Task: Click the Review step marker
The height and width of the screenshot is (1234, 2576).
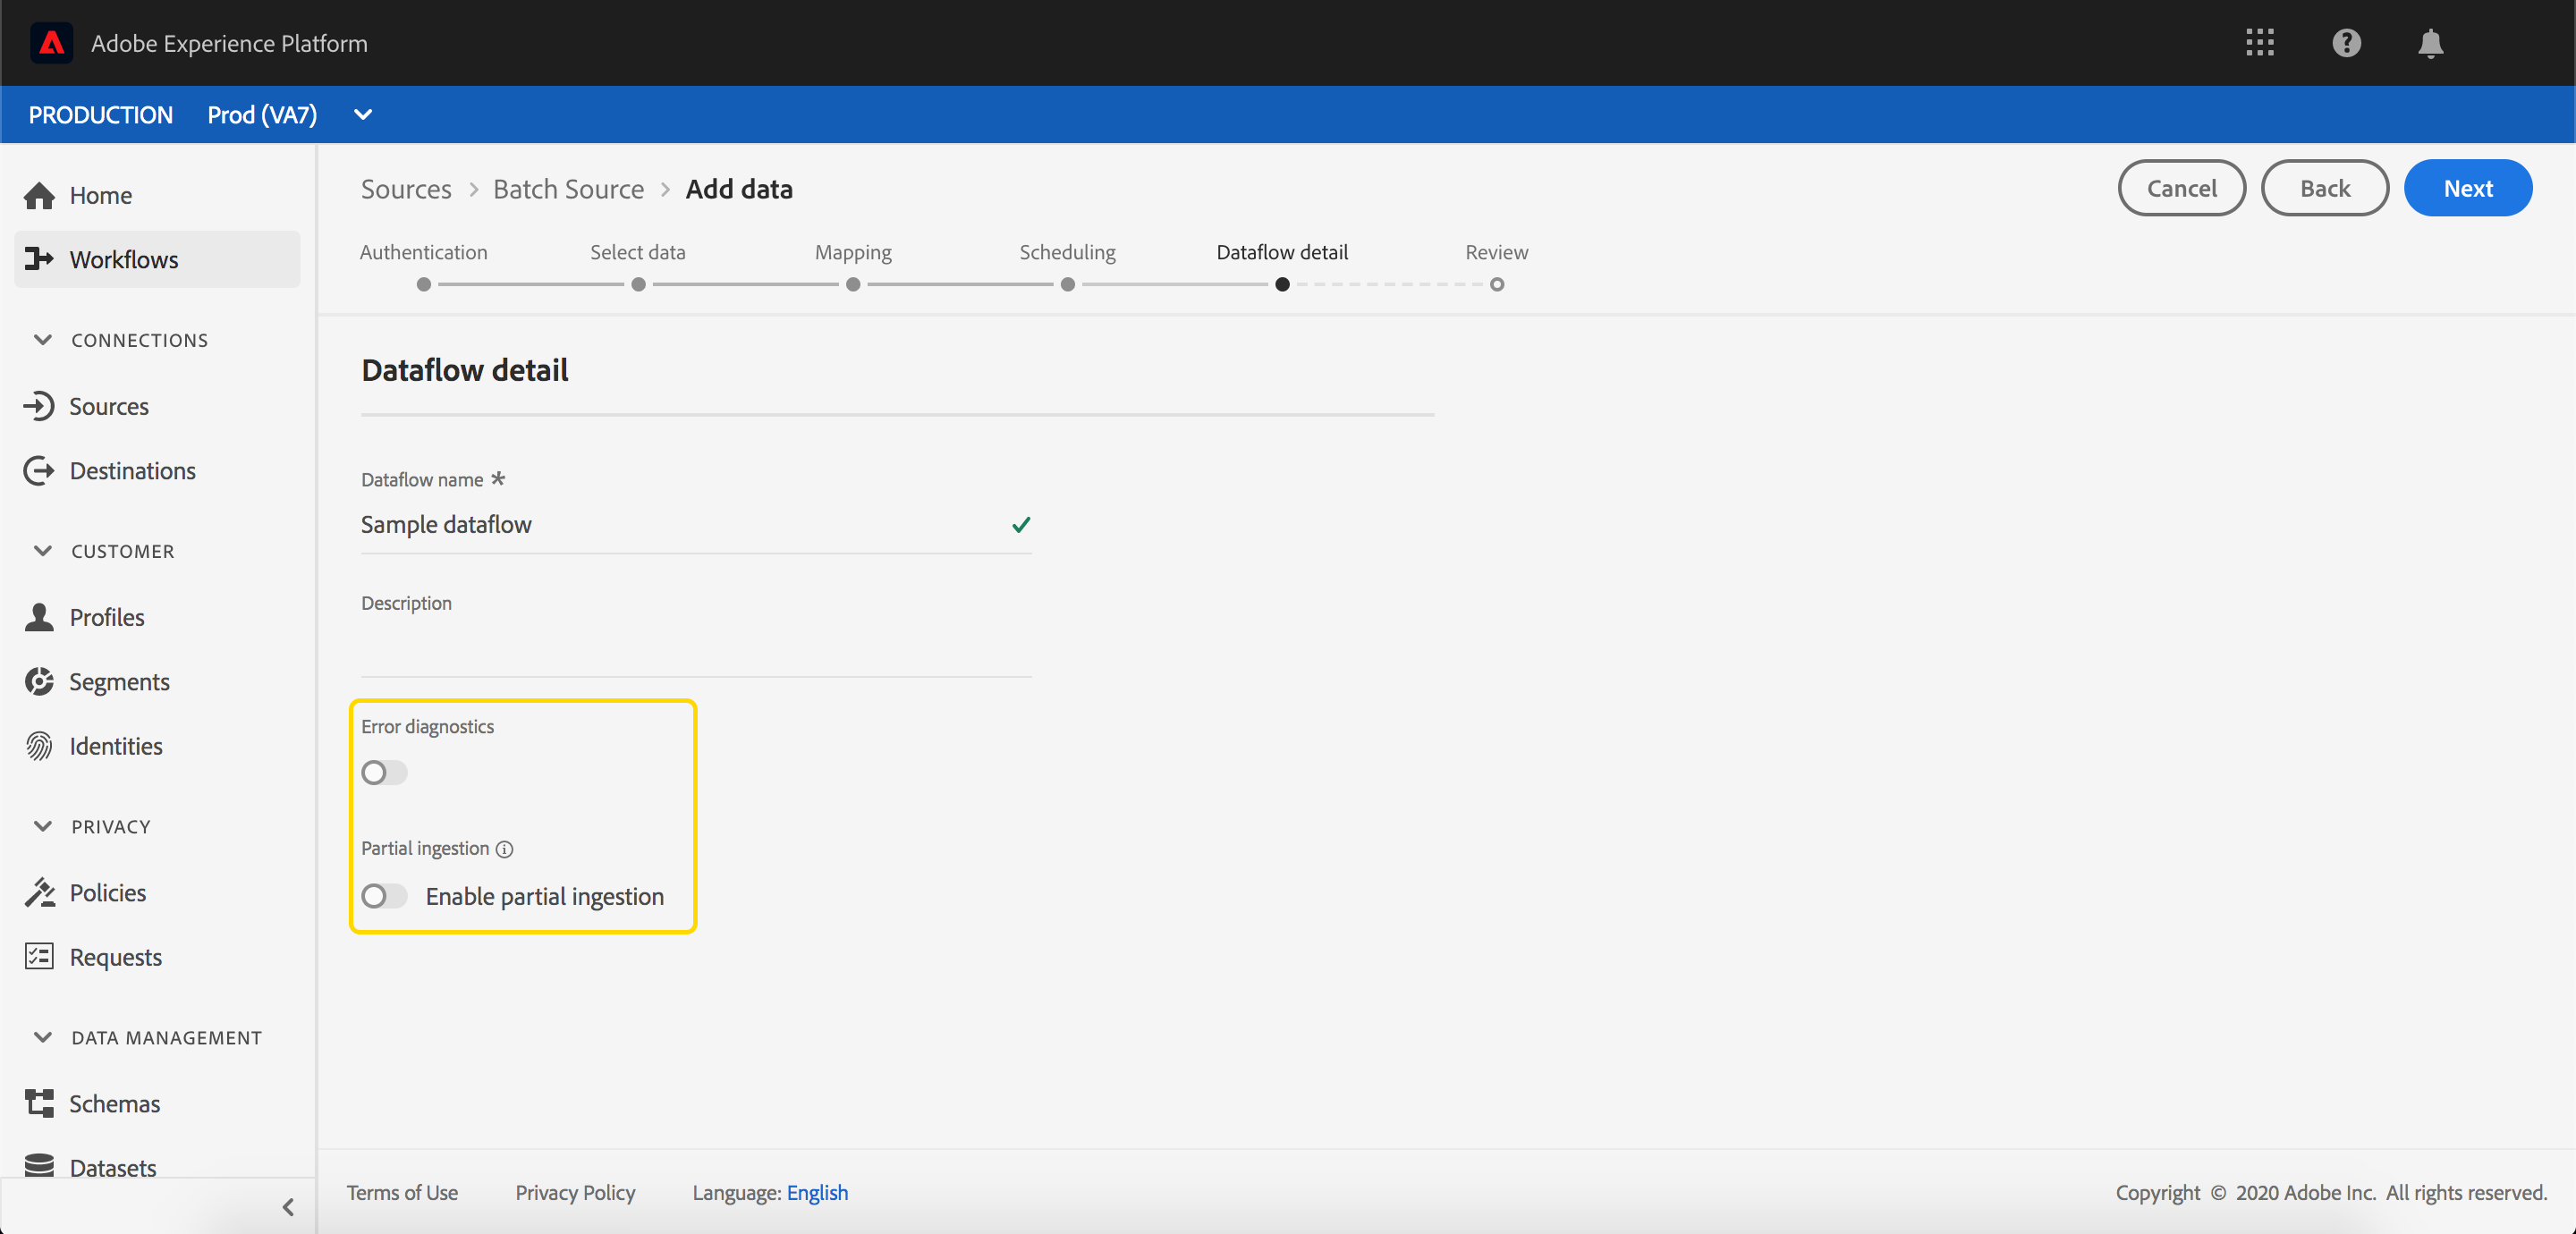Action: (x=1496, y=284)
